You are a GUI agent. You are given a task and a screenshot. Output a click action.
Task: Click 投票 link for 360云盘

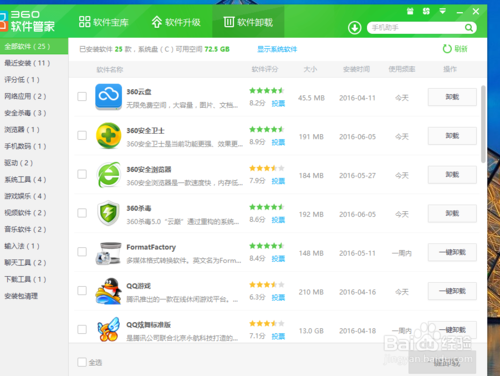point(278,103)
